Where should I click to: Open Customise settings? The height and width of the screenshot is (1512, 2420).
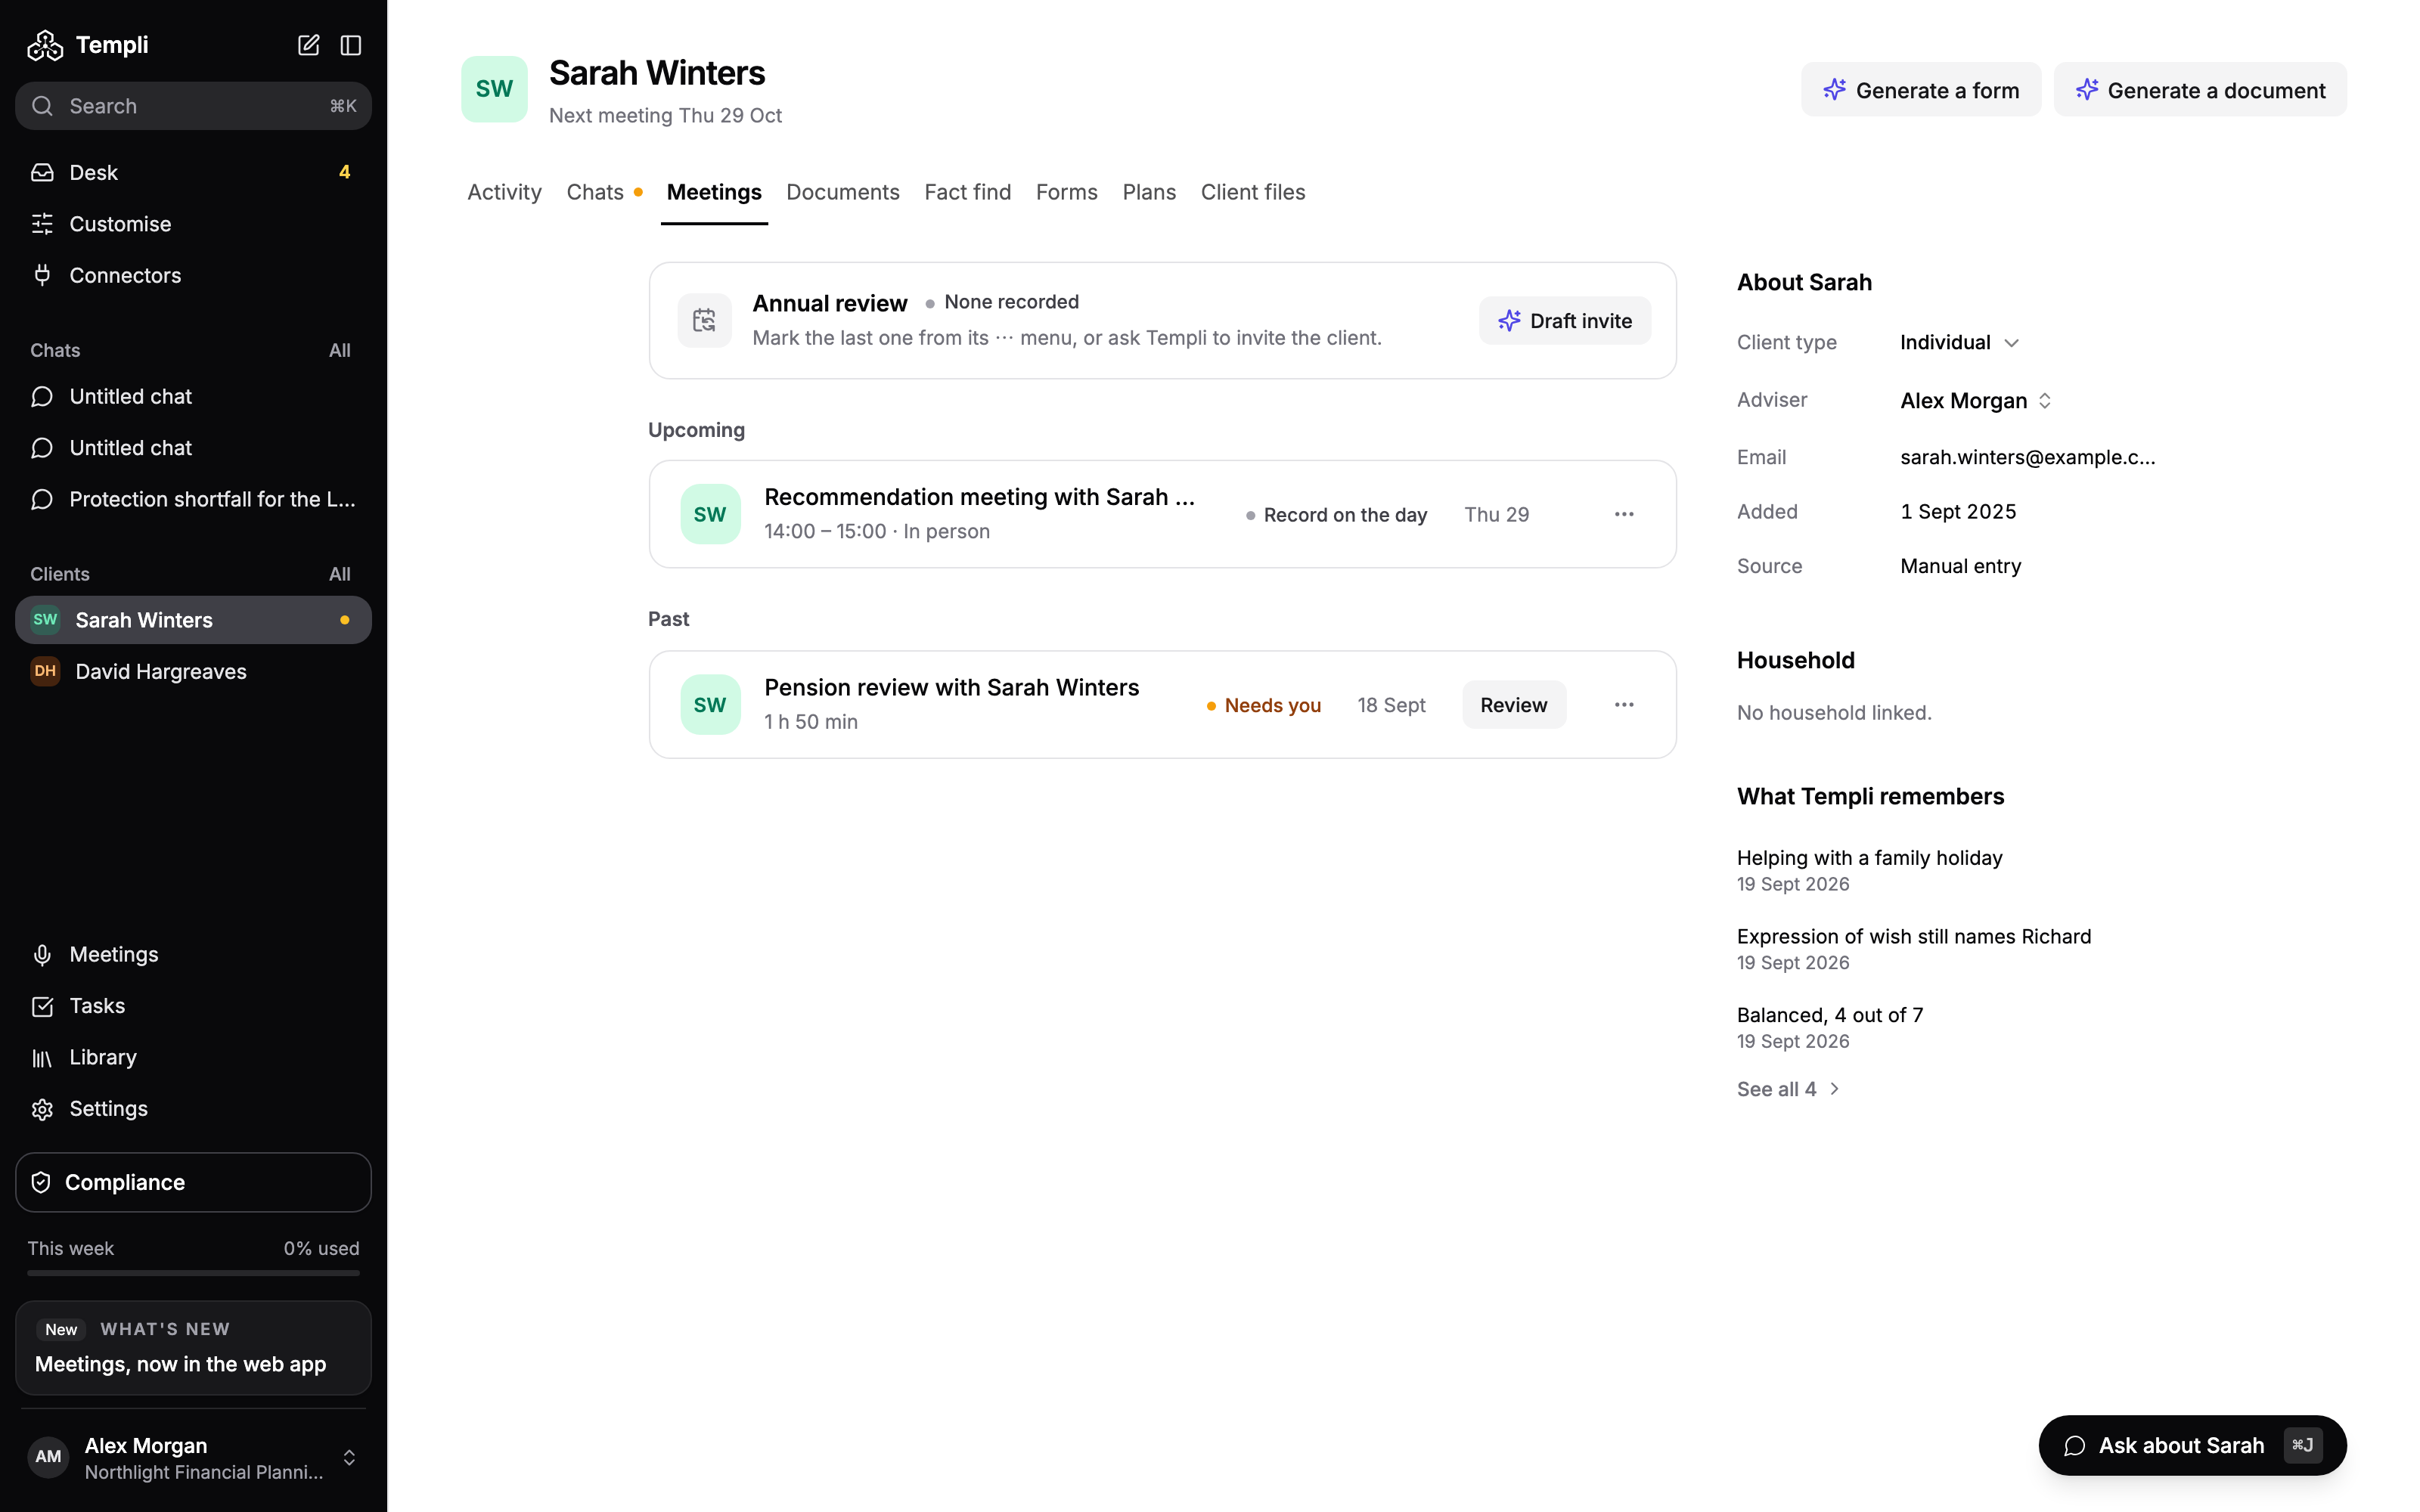point(193,224)
